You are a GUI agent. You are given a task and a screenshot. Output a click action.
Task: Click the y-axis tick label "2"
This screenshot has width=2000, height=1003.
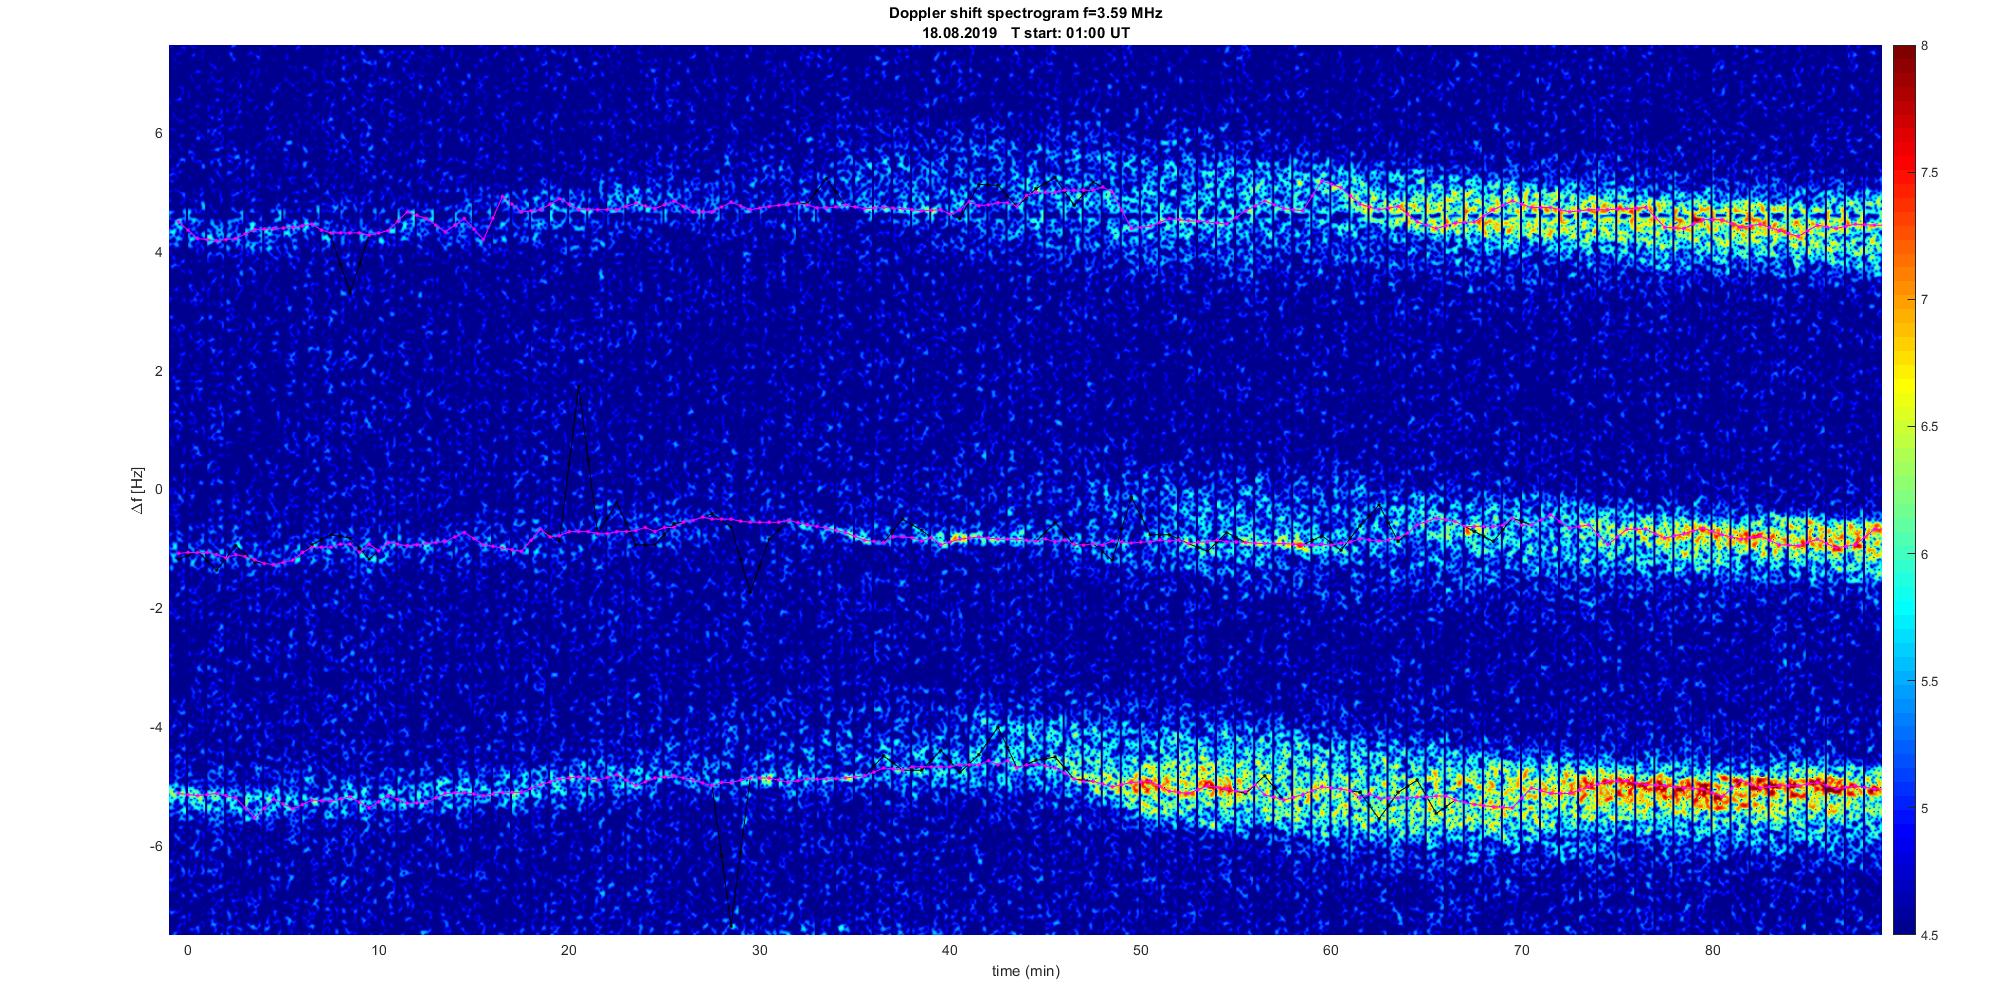point(158,371)
